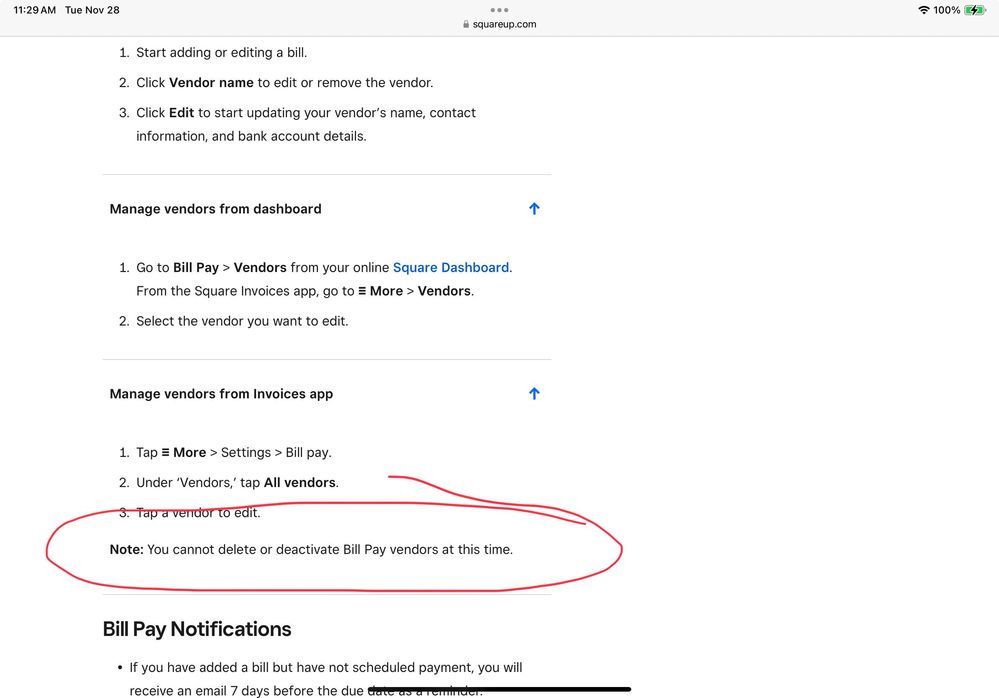Click the note about deleting Bill Pay vendors
The image size is (999, 698).
click(x=311, y=549)
